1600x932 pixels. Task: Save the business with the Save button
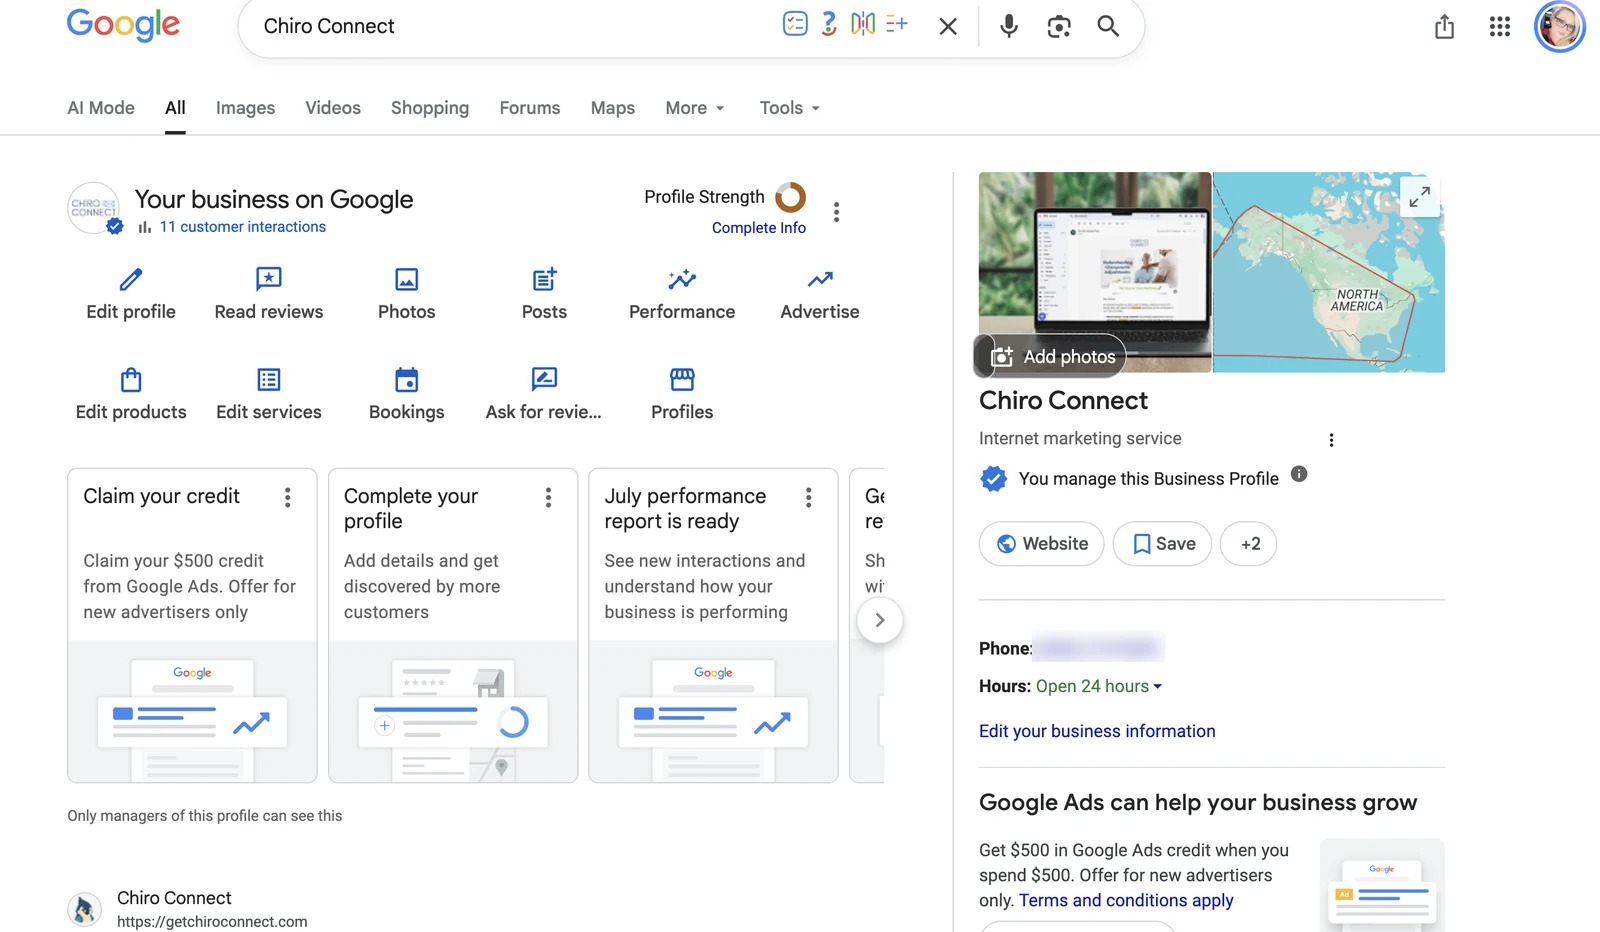pyautogui.click(x=1162, y=544)
